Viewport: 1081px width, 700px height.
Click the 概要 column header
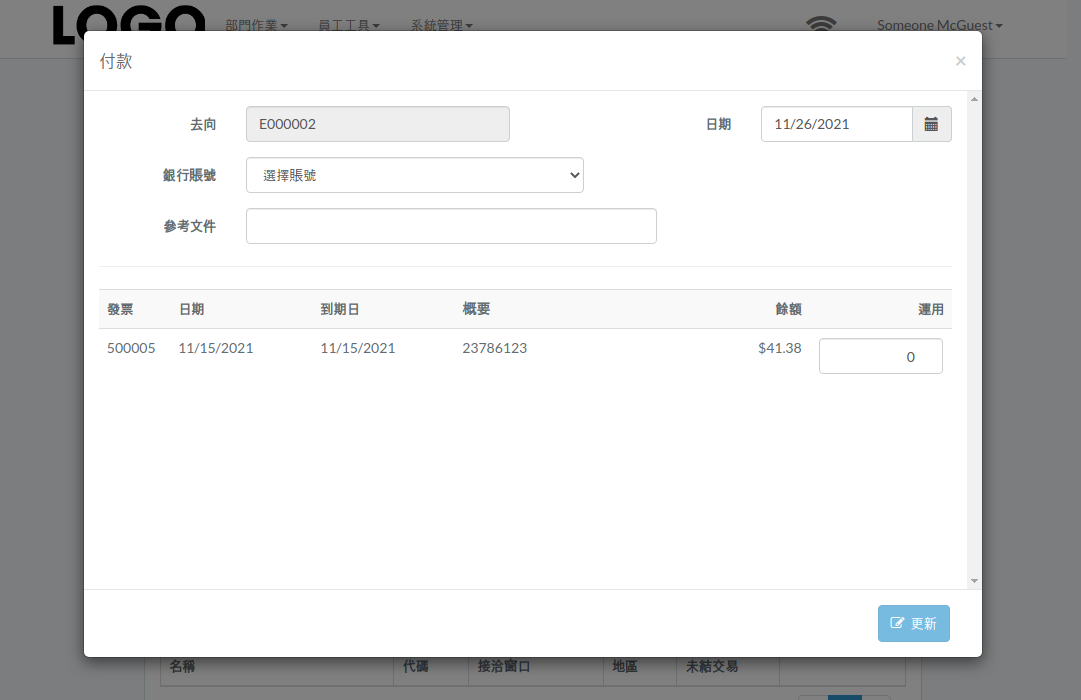pos(476,310)
